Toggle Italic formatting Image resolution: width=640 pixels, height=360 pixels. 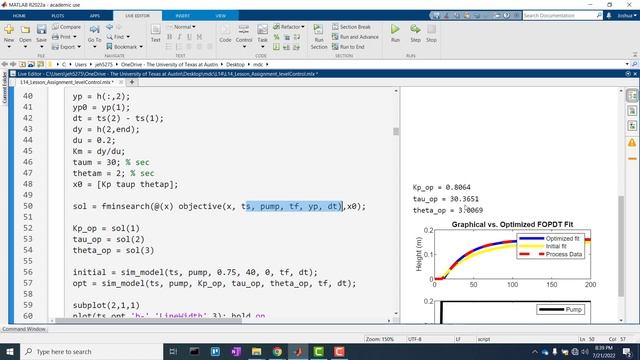click(180, 37)
